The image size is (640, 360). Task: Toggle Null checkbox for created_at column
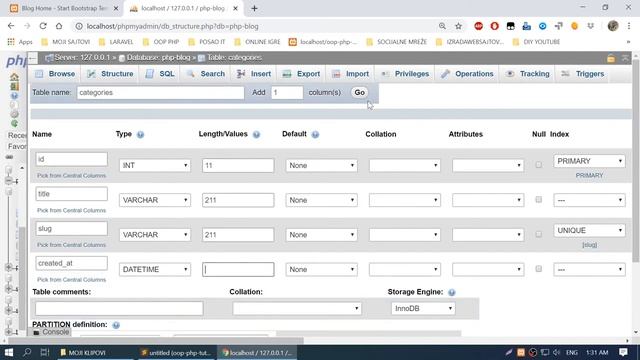(x=538, y=269)
